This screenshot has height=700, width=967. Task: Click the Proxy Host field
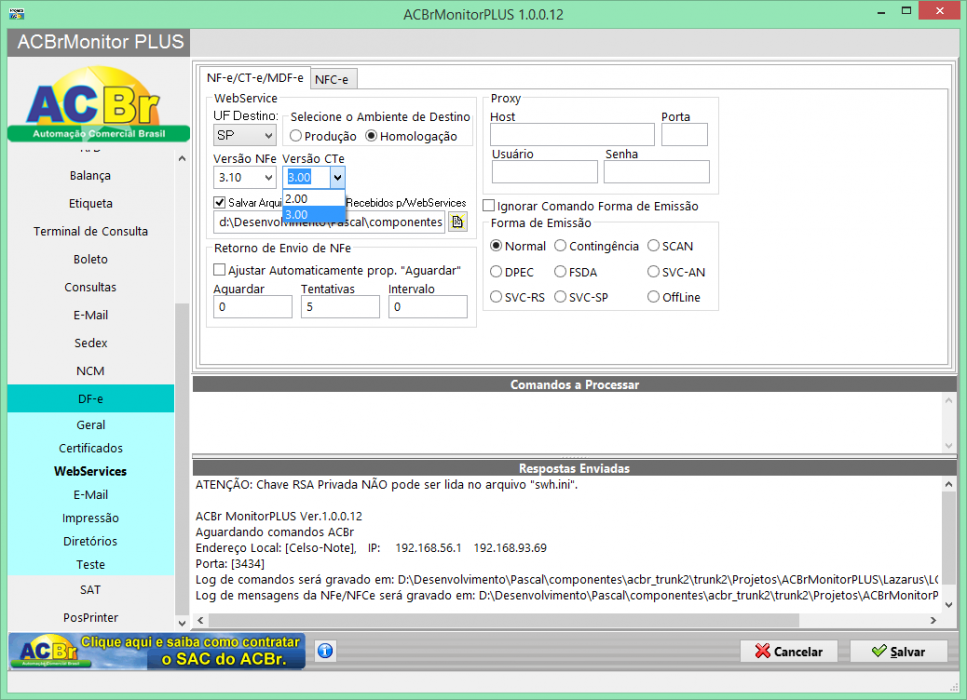[572, 134]
